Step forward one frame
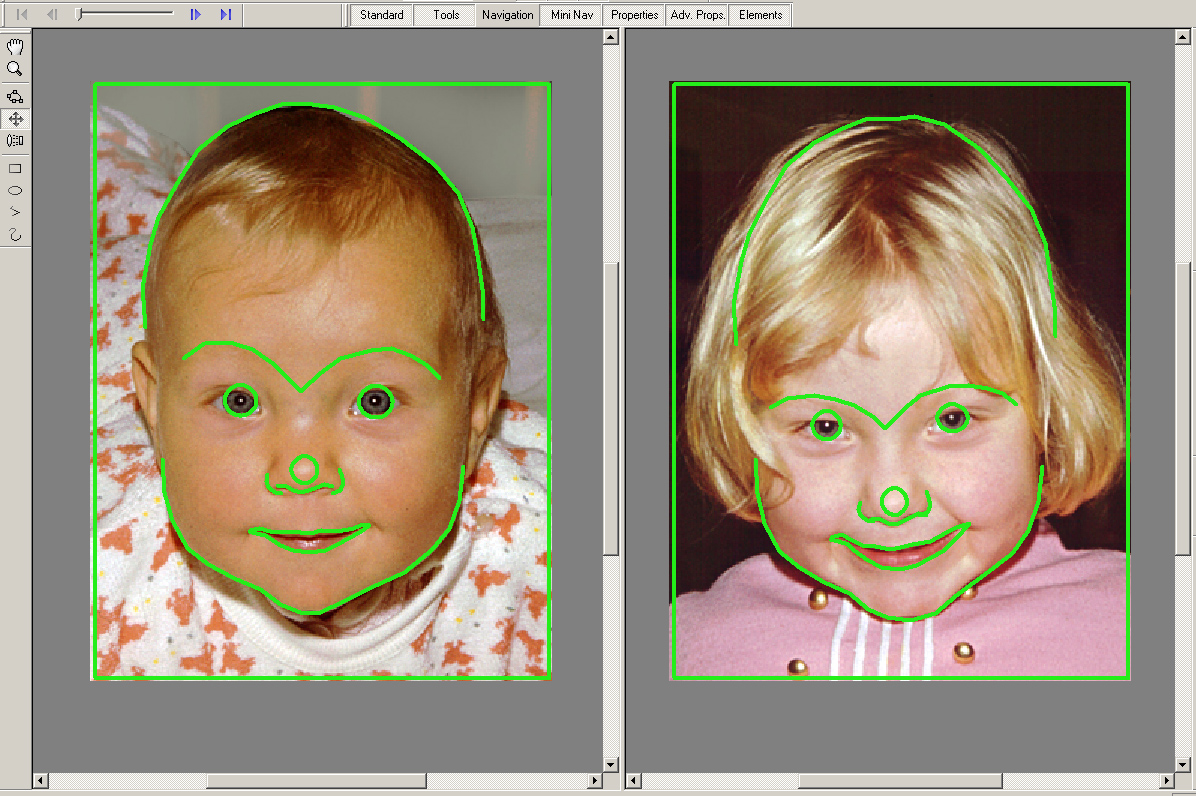1196x796 pixels. point(195,14)
